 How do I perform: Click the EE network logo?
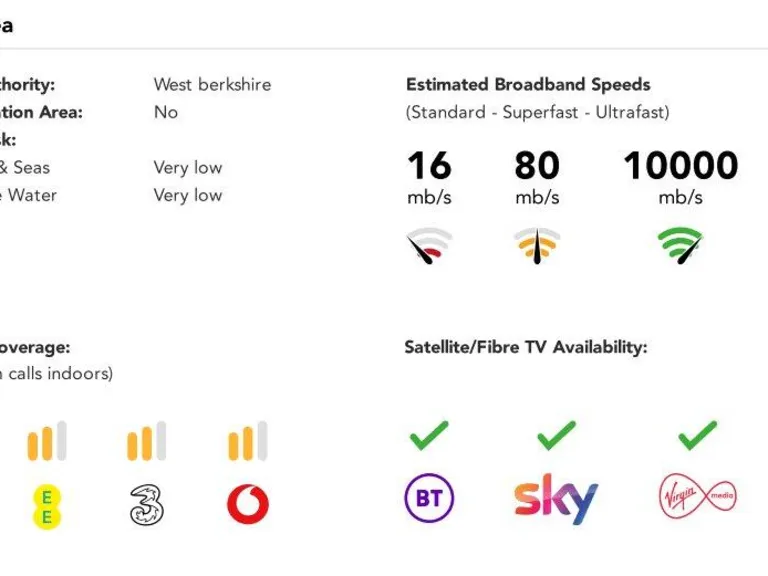pos(46,505)
